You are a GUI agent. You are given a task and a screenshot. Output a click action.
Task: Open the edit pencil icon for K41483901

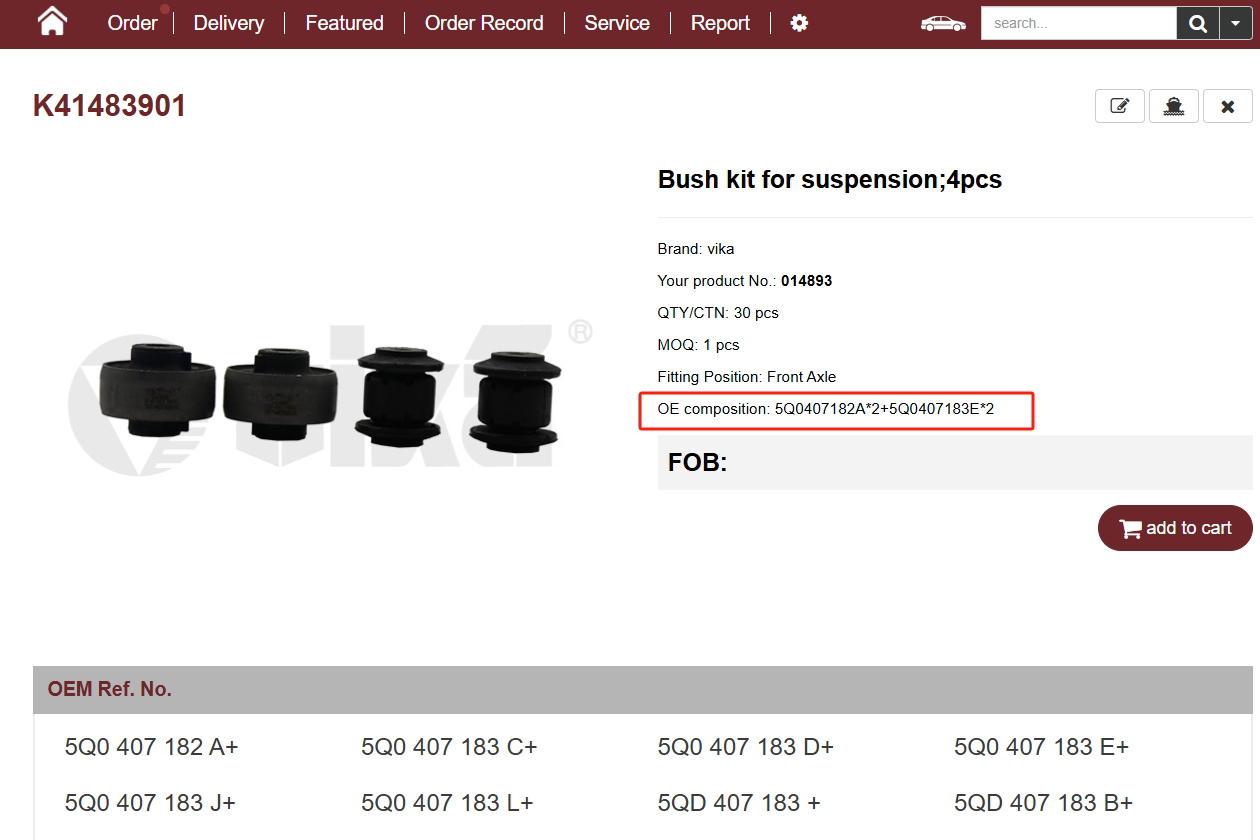tap(1119, 105)
